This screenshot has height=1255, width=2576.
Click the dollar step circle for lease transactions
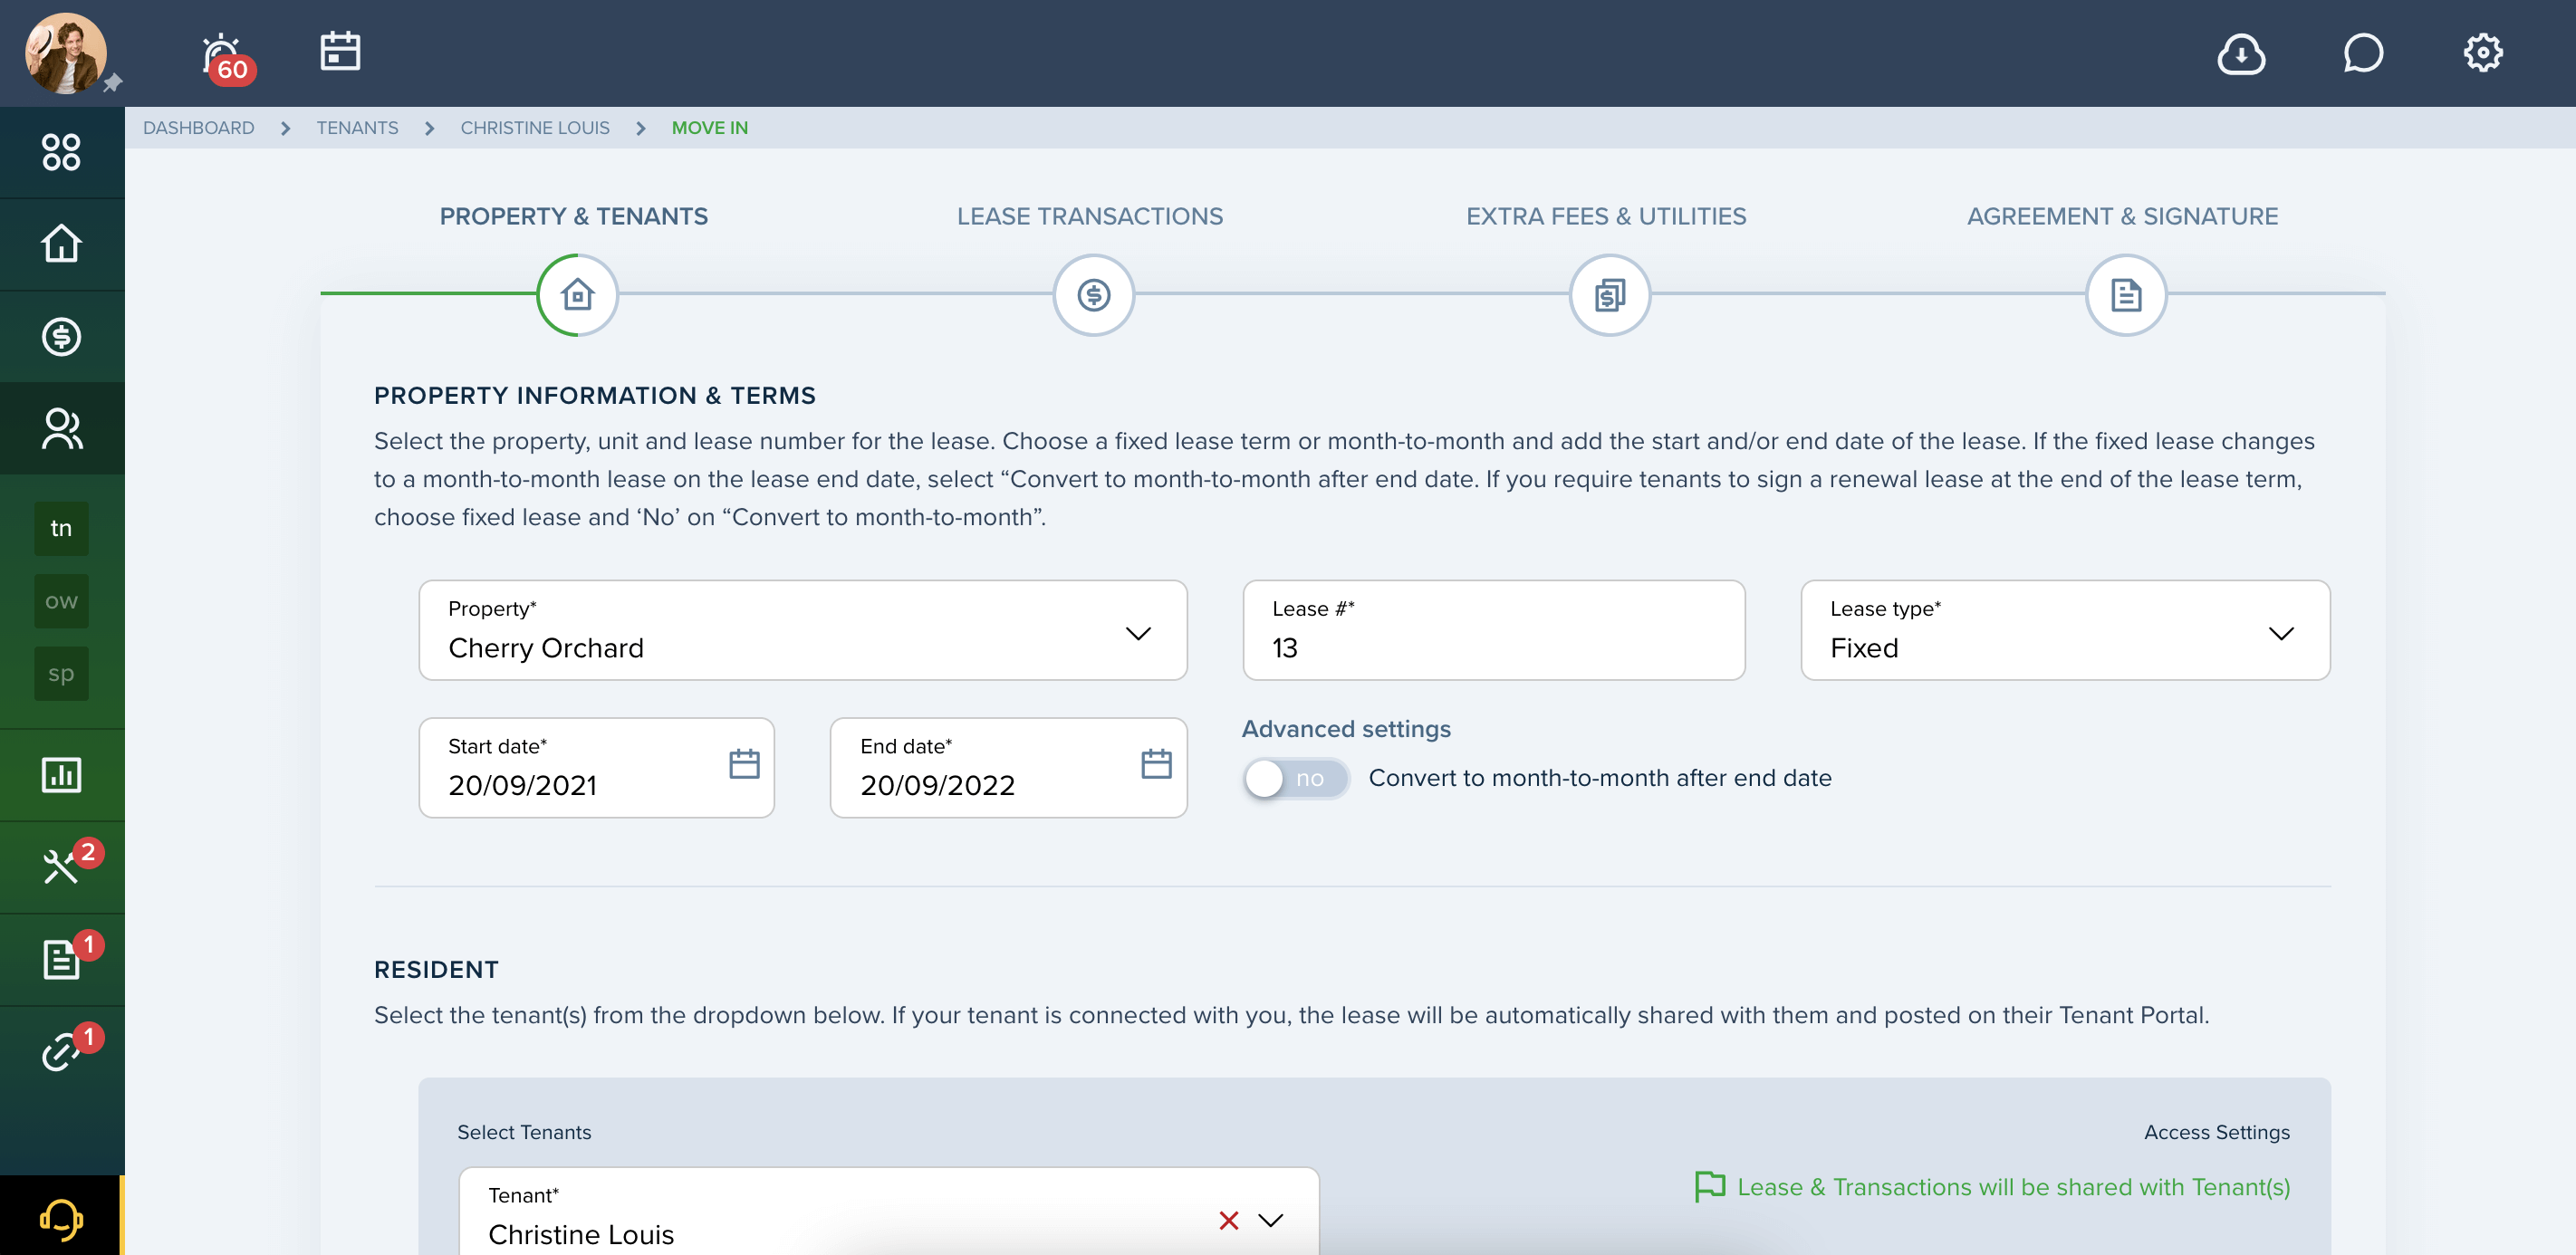tap(1093, 295)
